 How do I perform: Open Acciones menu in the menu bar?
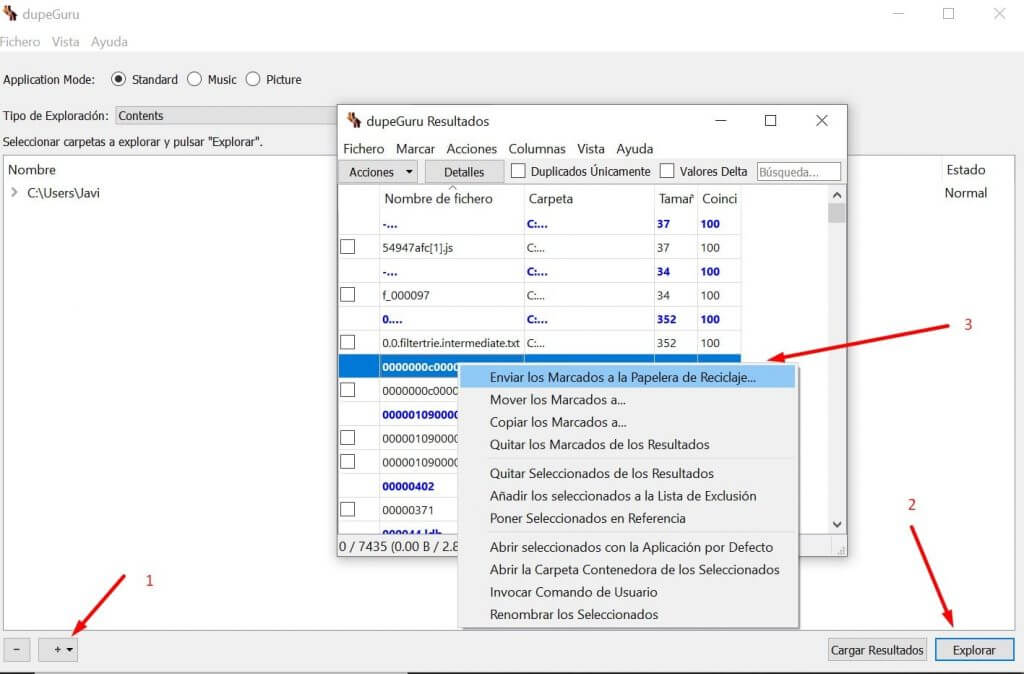[472, 149]
